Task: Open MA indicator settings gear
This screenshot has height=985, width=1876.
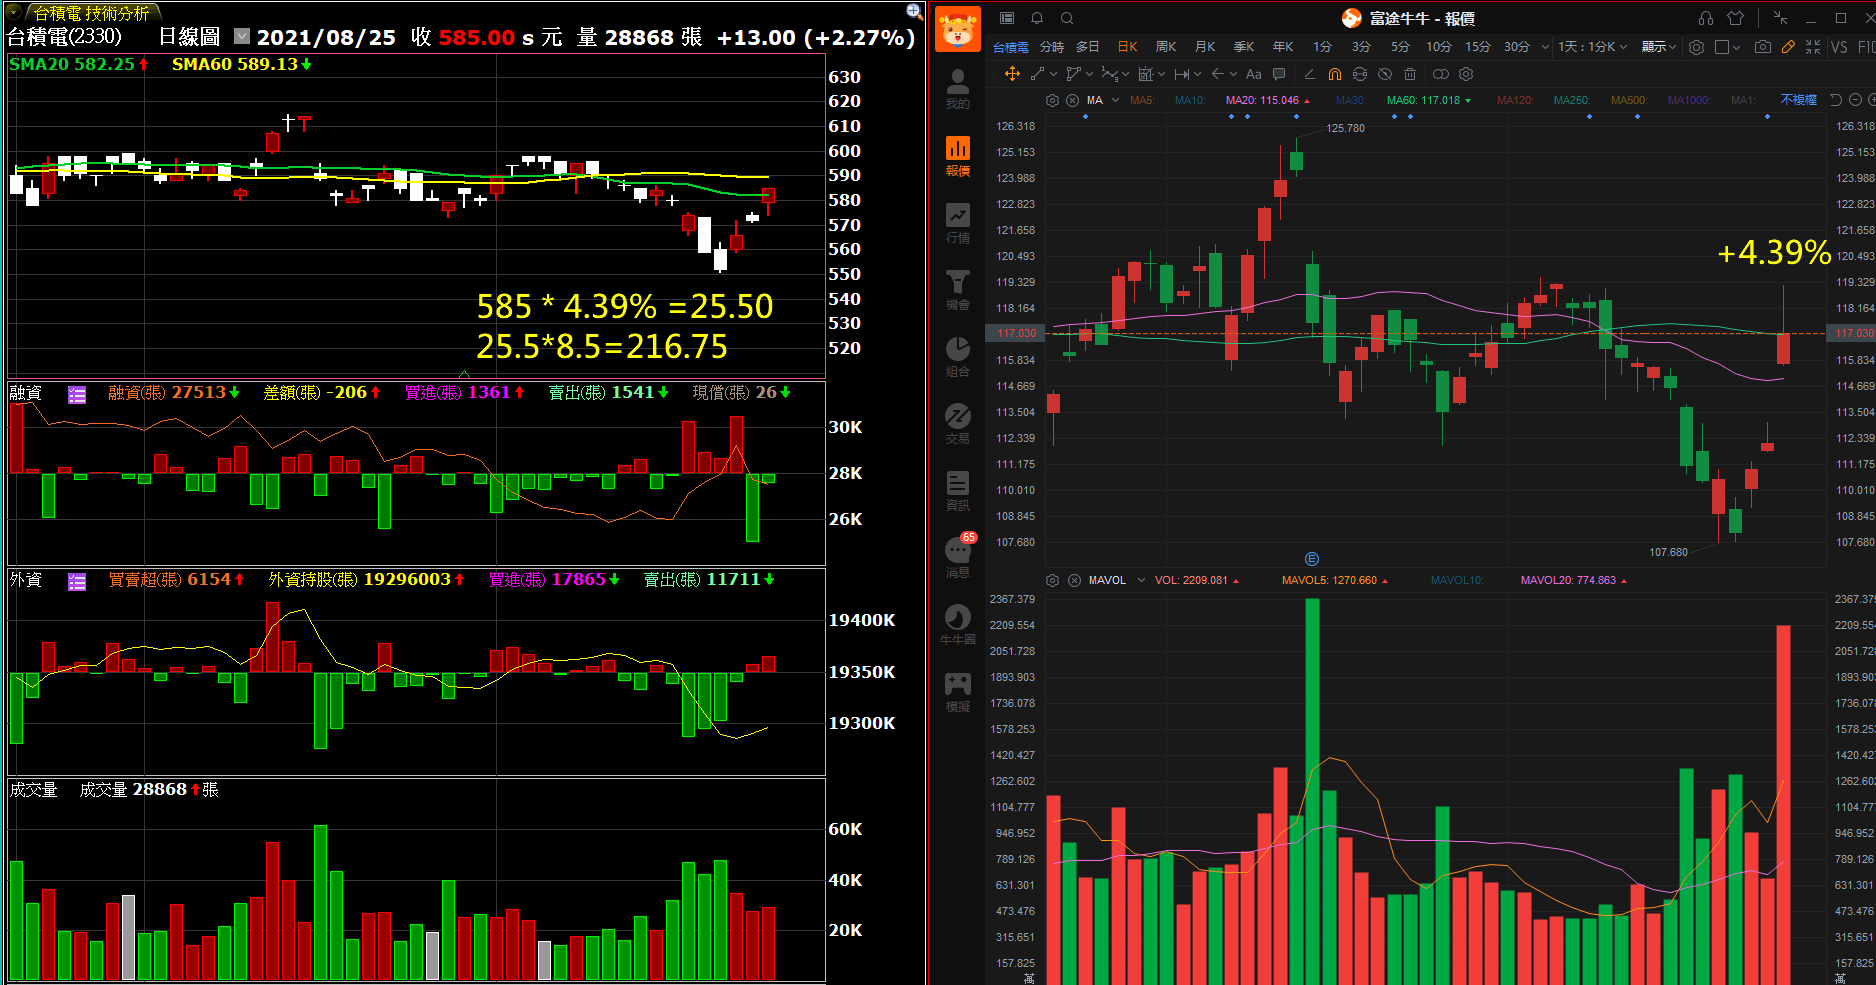Action: click(x=1052, y=100)
